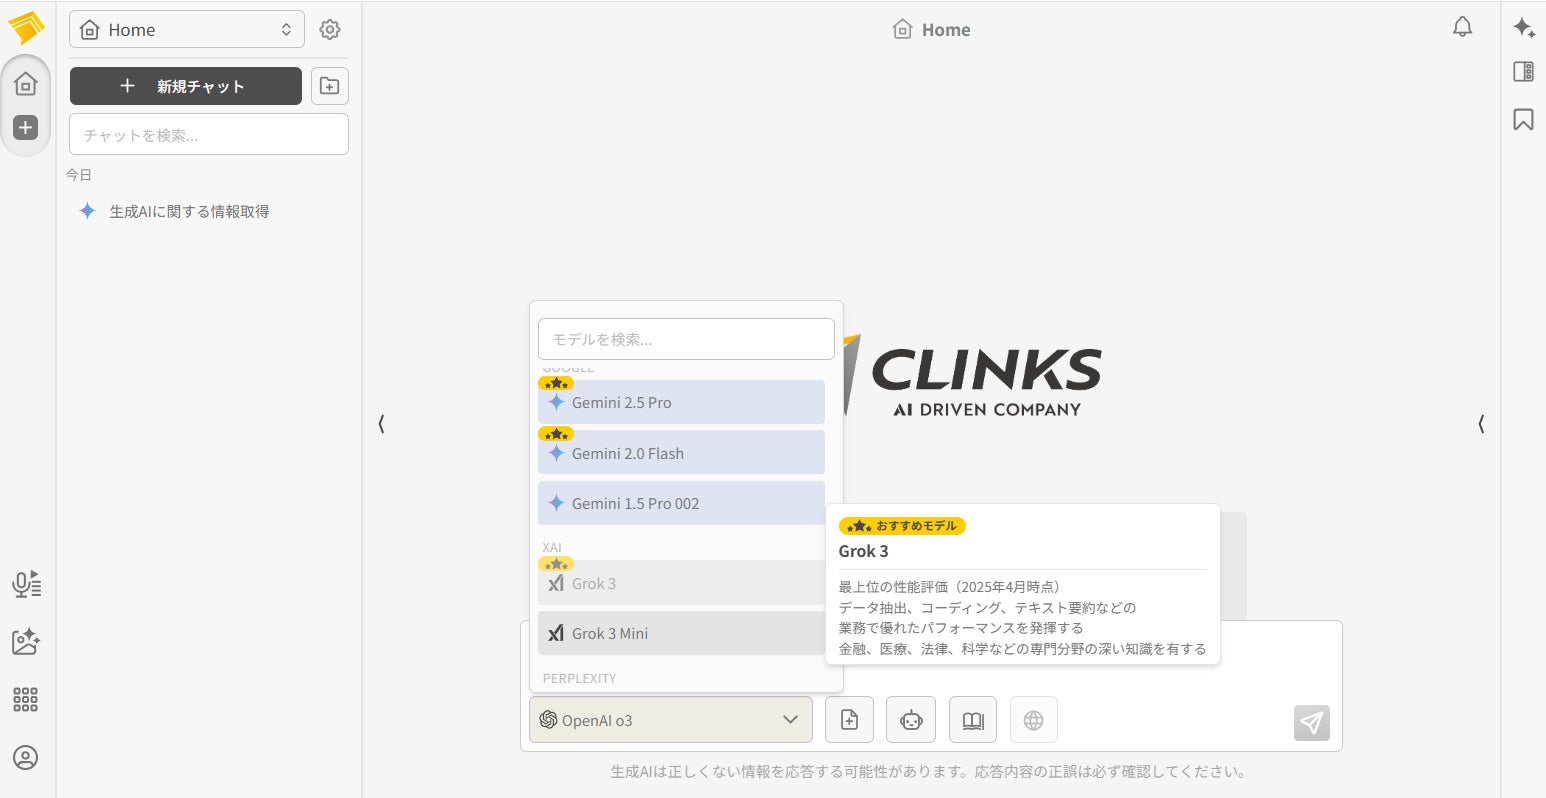1546x798 pixels.
Task: Click the plus icon in the left rail
Action: (x=26, y=127)
